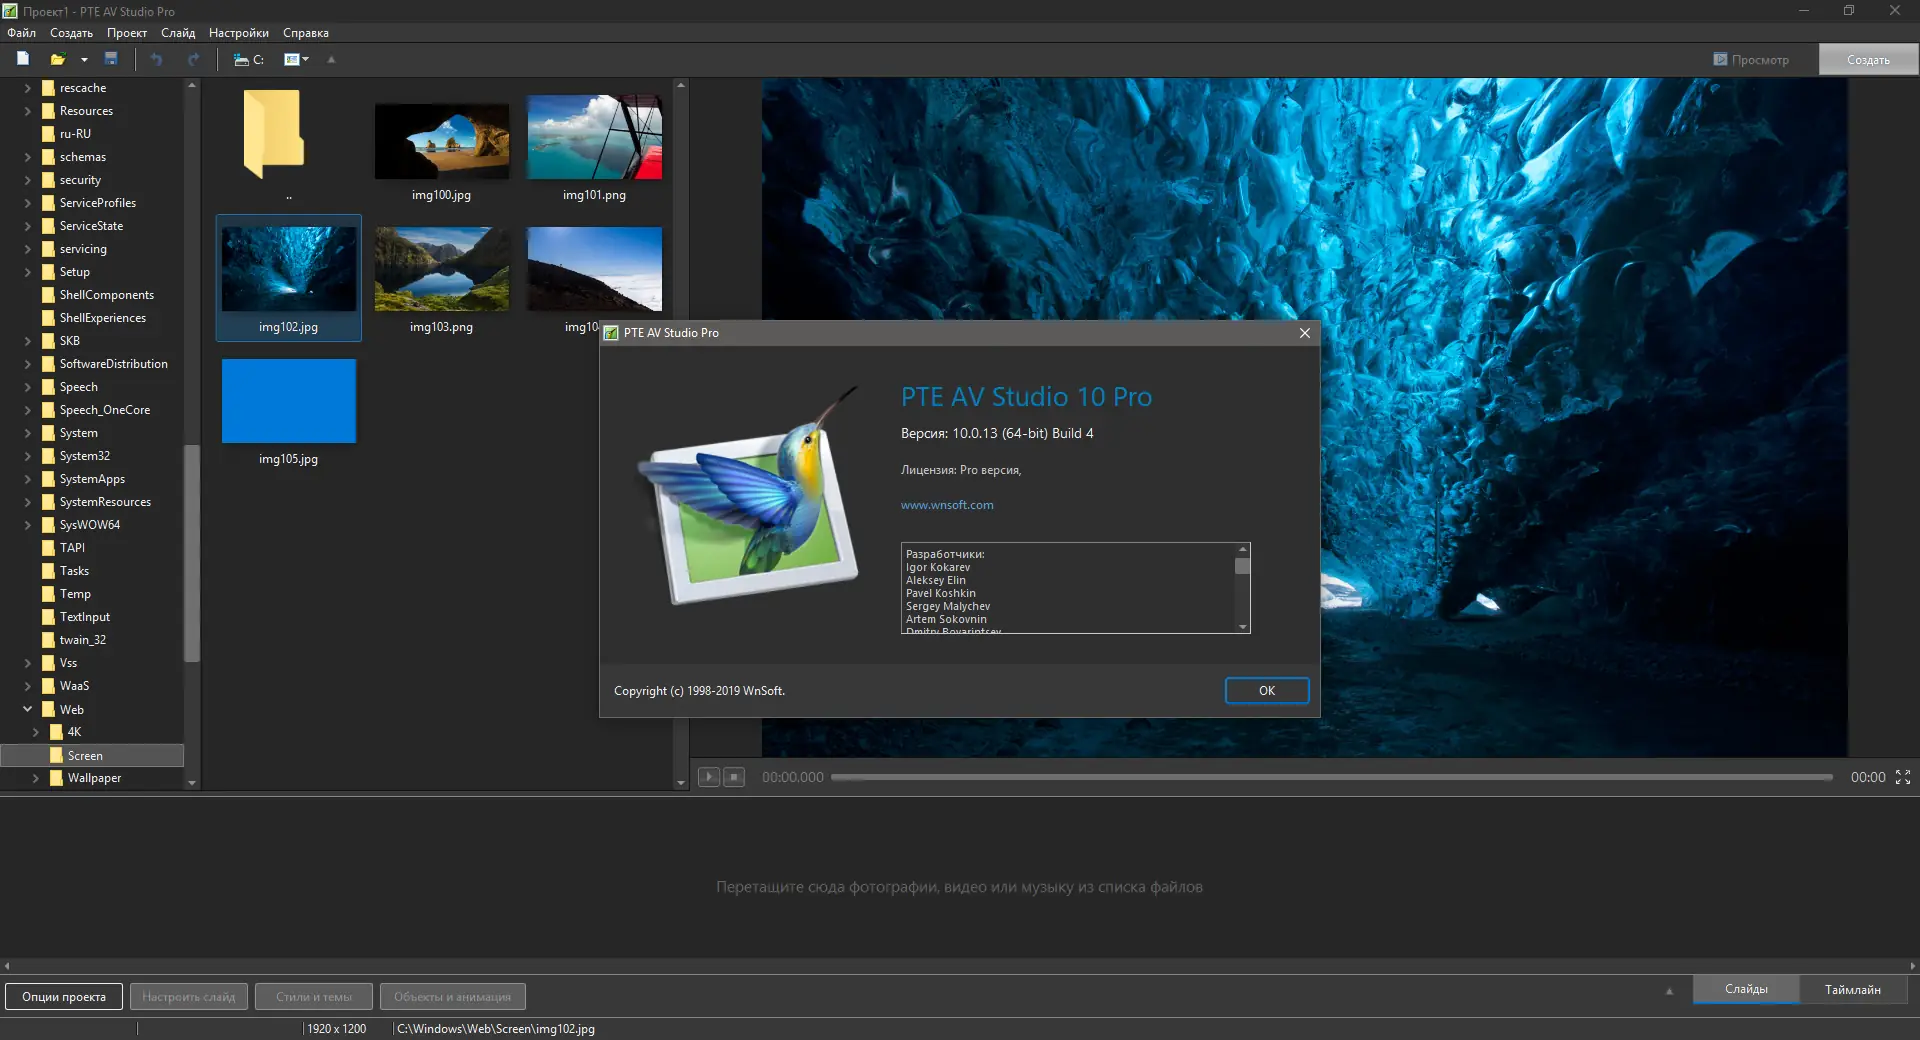1920x1040 pixels.
Task: Select the SysWOW64 folder
Action: [92, 525]
